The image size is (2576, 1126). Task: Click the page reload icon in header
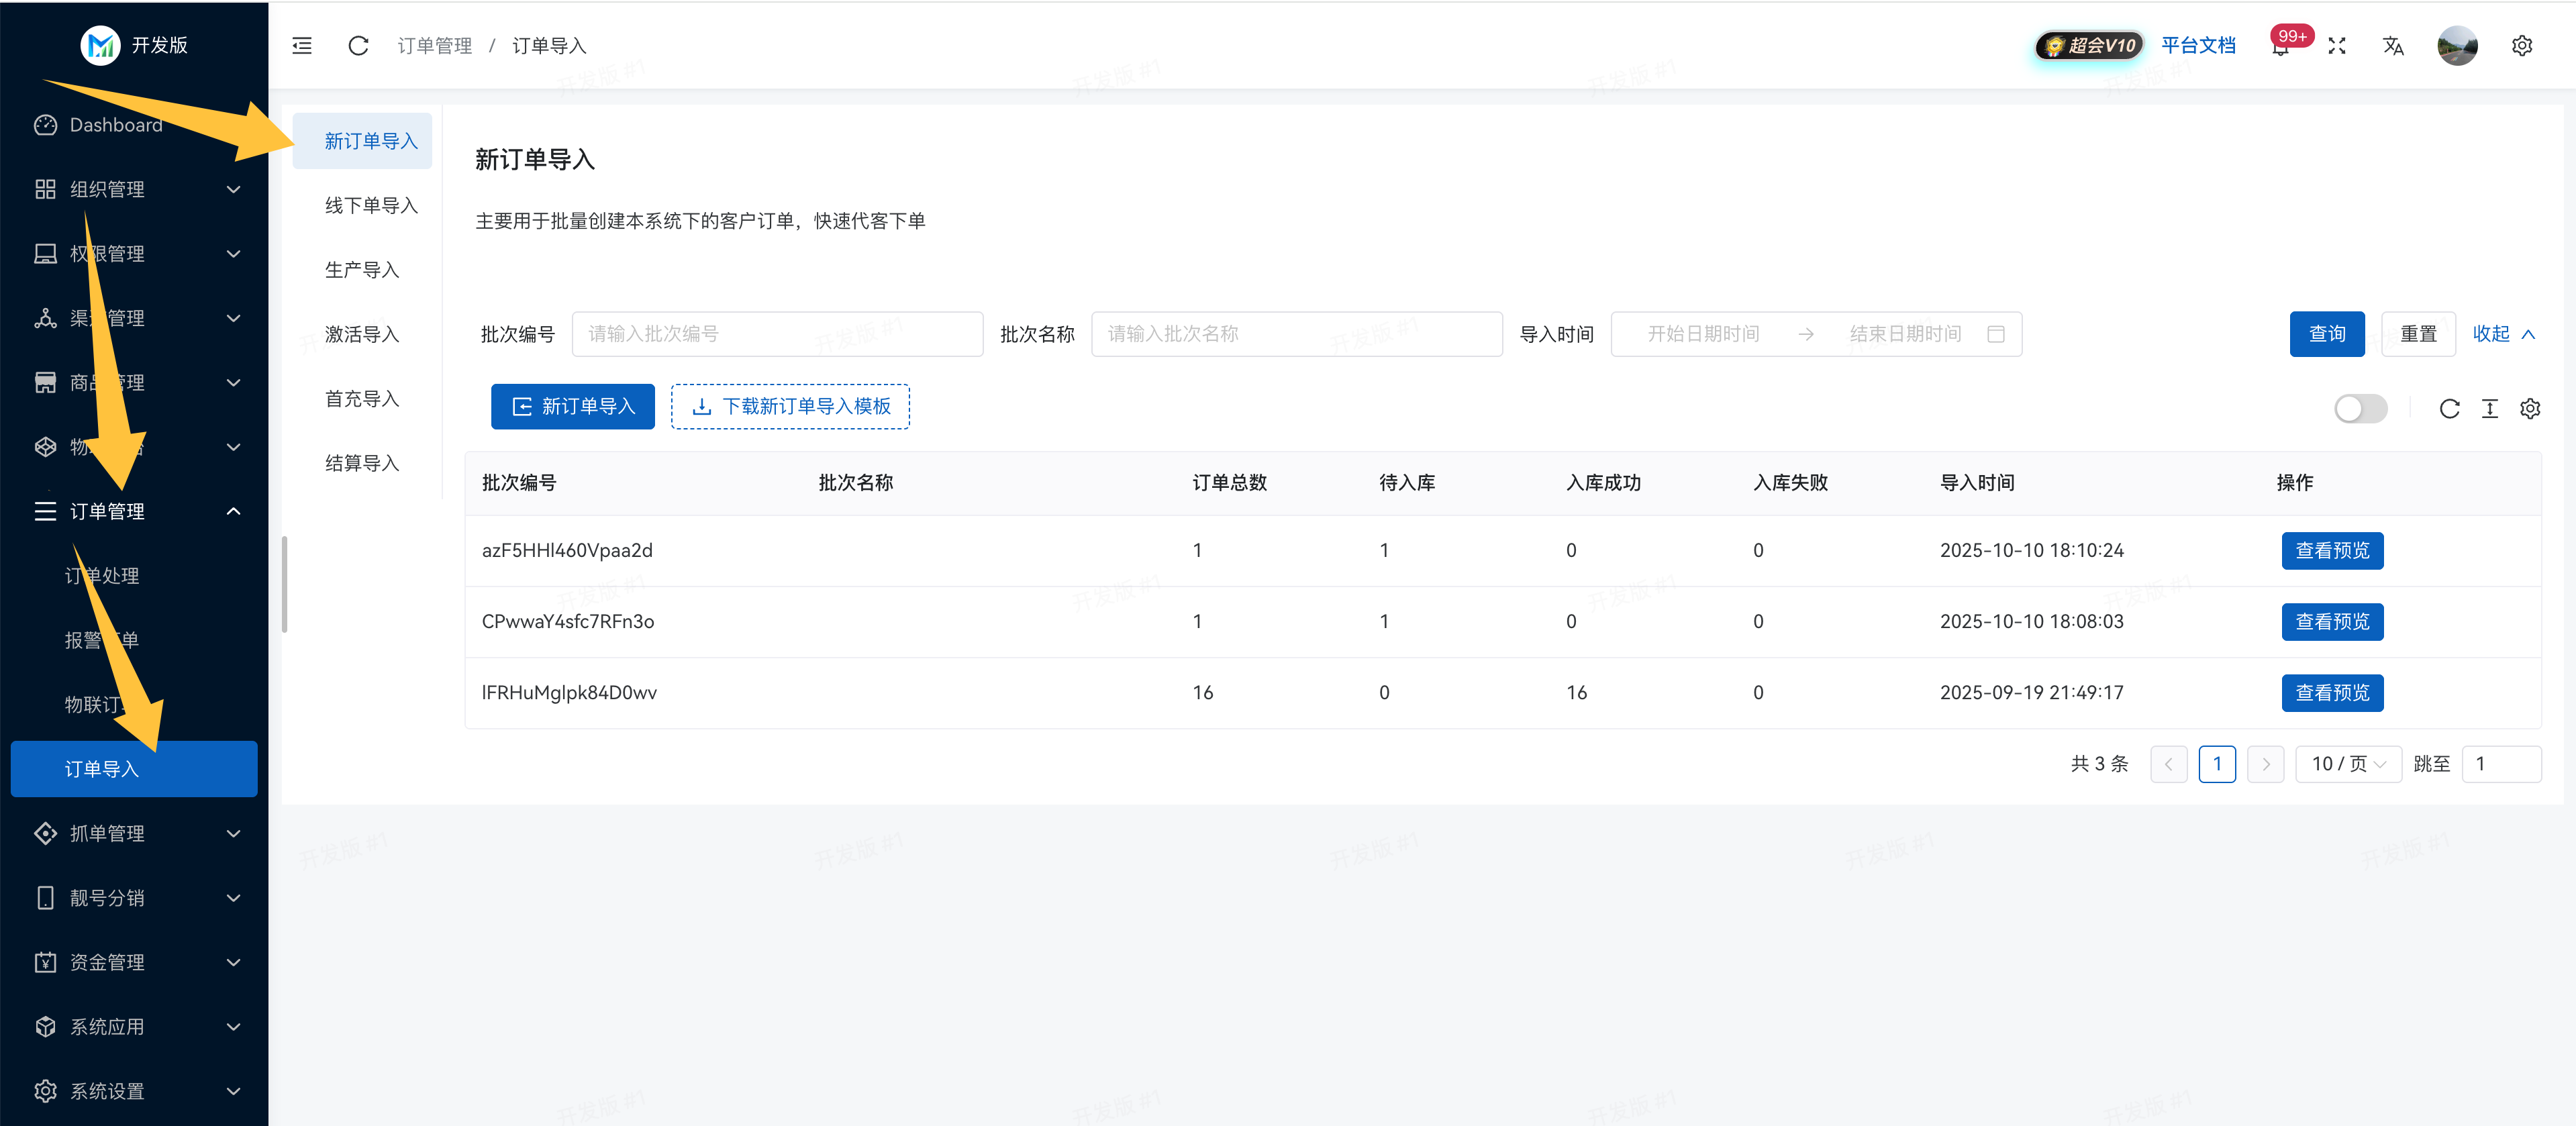point(358,46)
